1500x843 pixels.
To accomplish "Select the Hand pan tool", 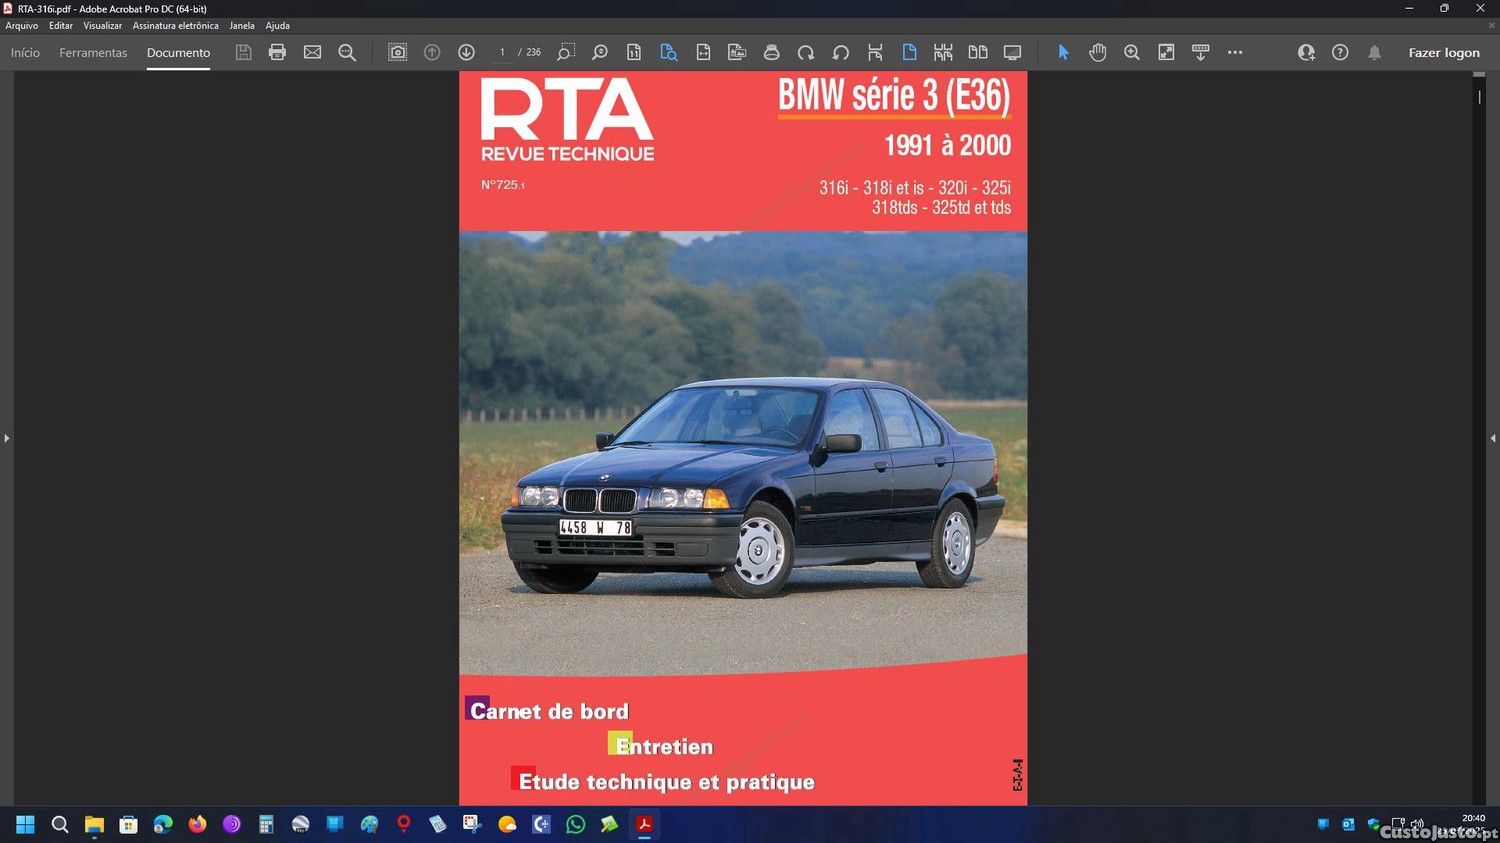I will [x=1097, y=52].
